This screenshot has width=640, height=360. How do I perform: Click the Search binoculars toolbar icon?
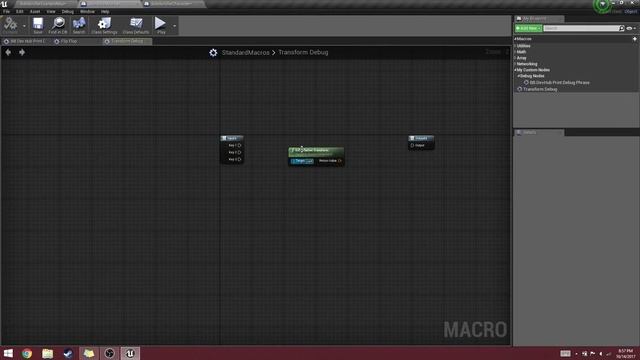click(79, 25)
